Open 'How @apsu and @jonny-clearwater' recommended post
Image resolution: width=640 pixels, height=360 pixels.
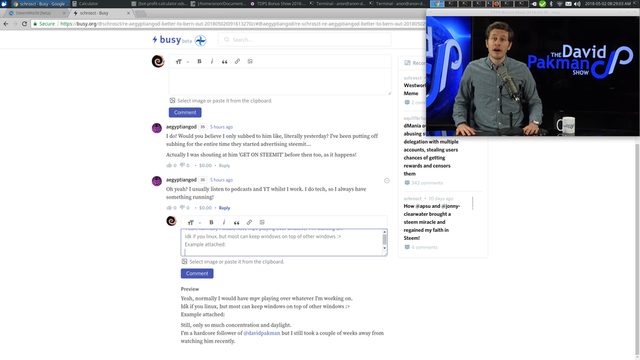432,222
